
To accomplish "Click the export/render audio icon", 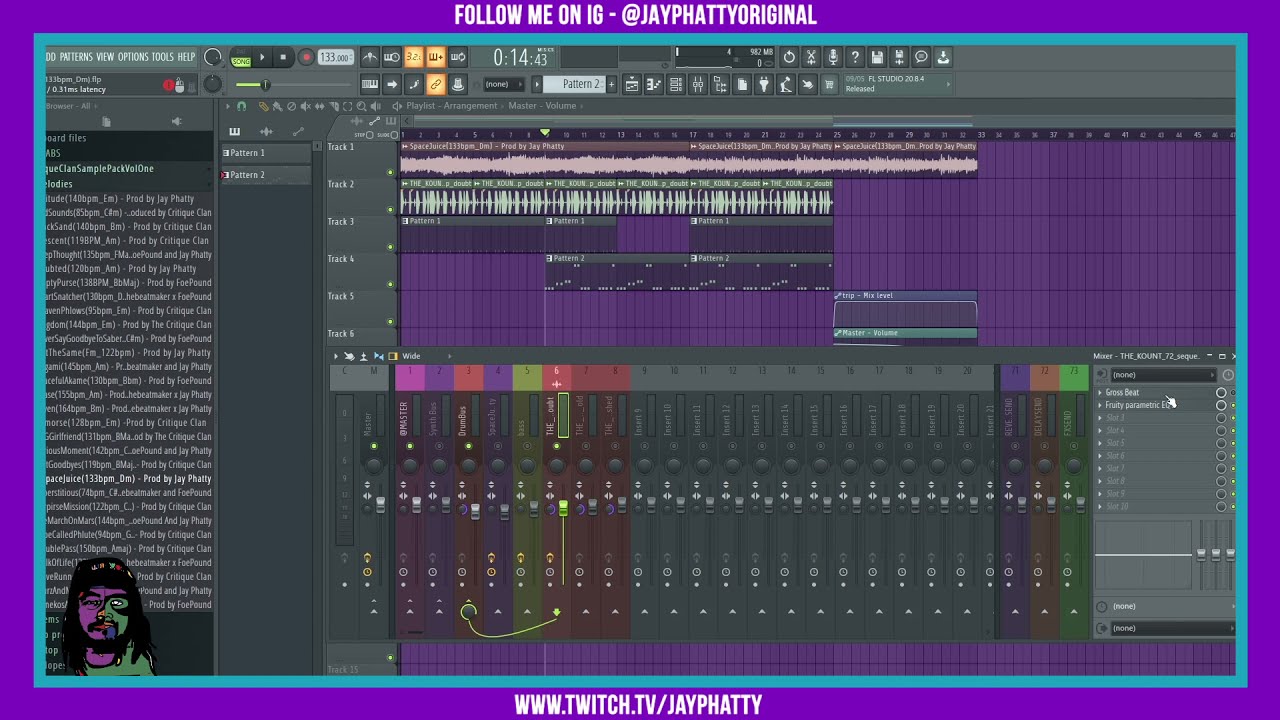I will click(x=899, y=58).
